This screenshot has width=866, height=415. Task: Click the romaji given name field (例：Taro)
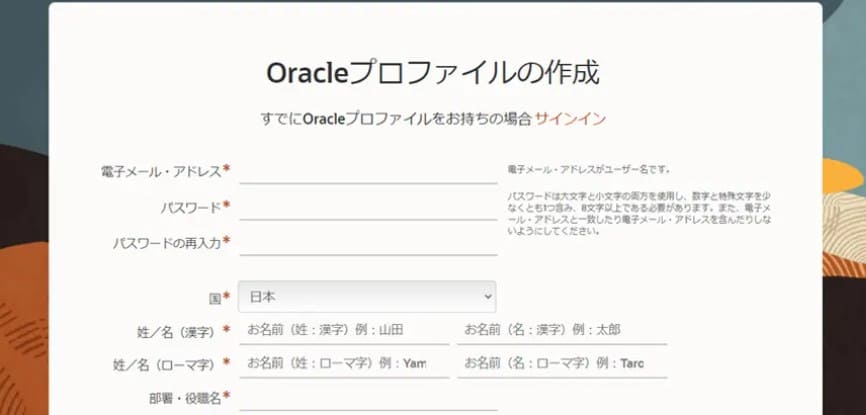tap(562, 364)
